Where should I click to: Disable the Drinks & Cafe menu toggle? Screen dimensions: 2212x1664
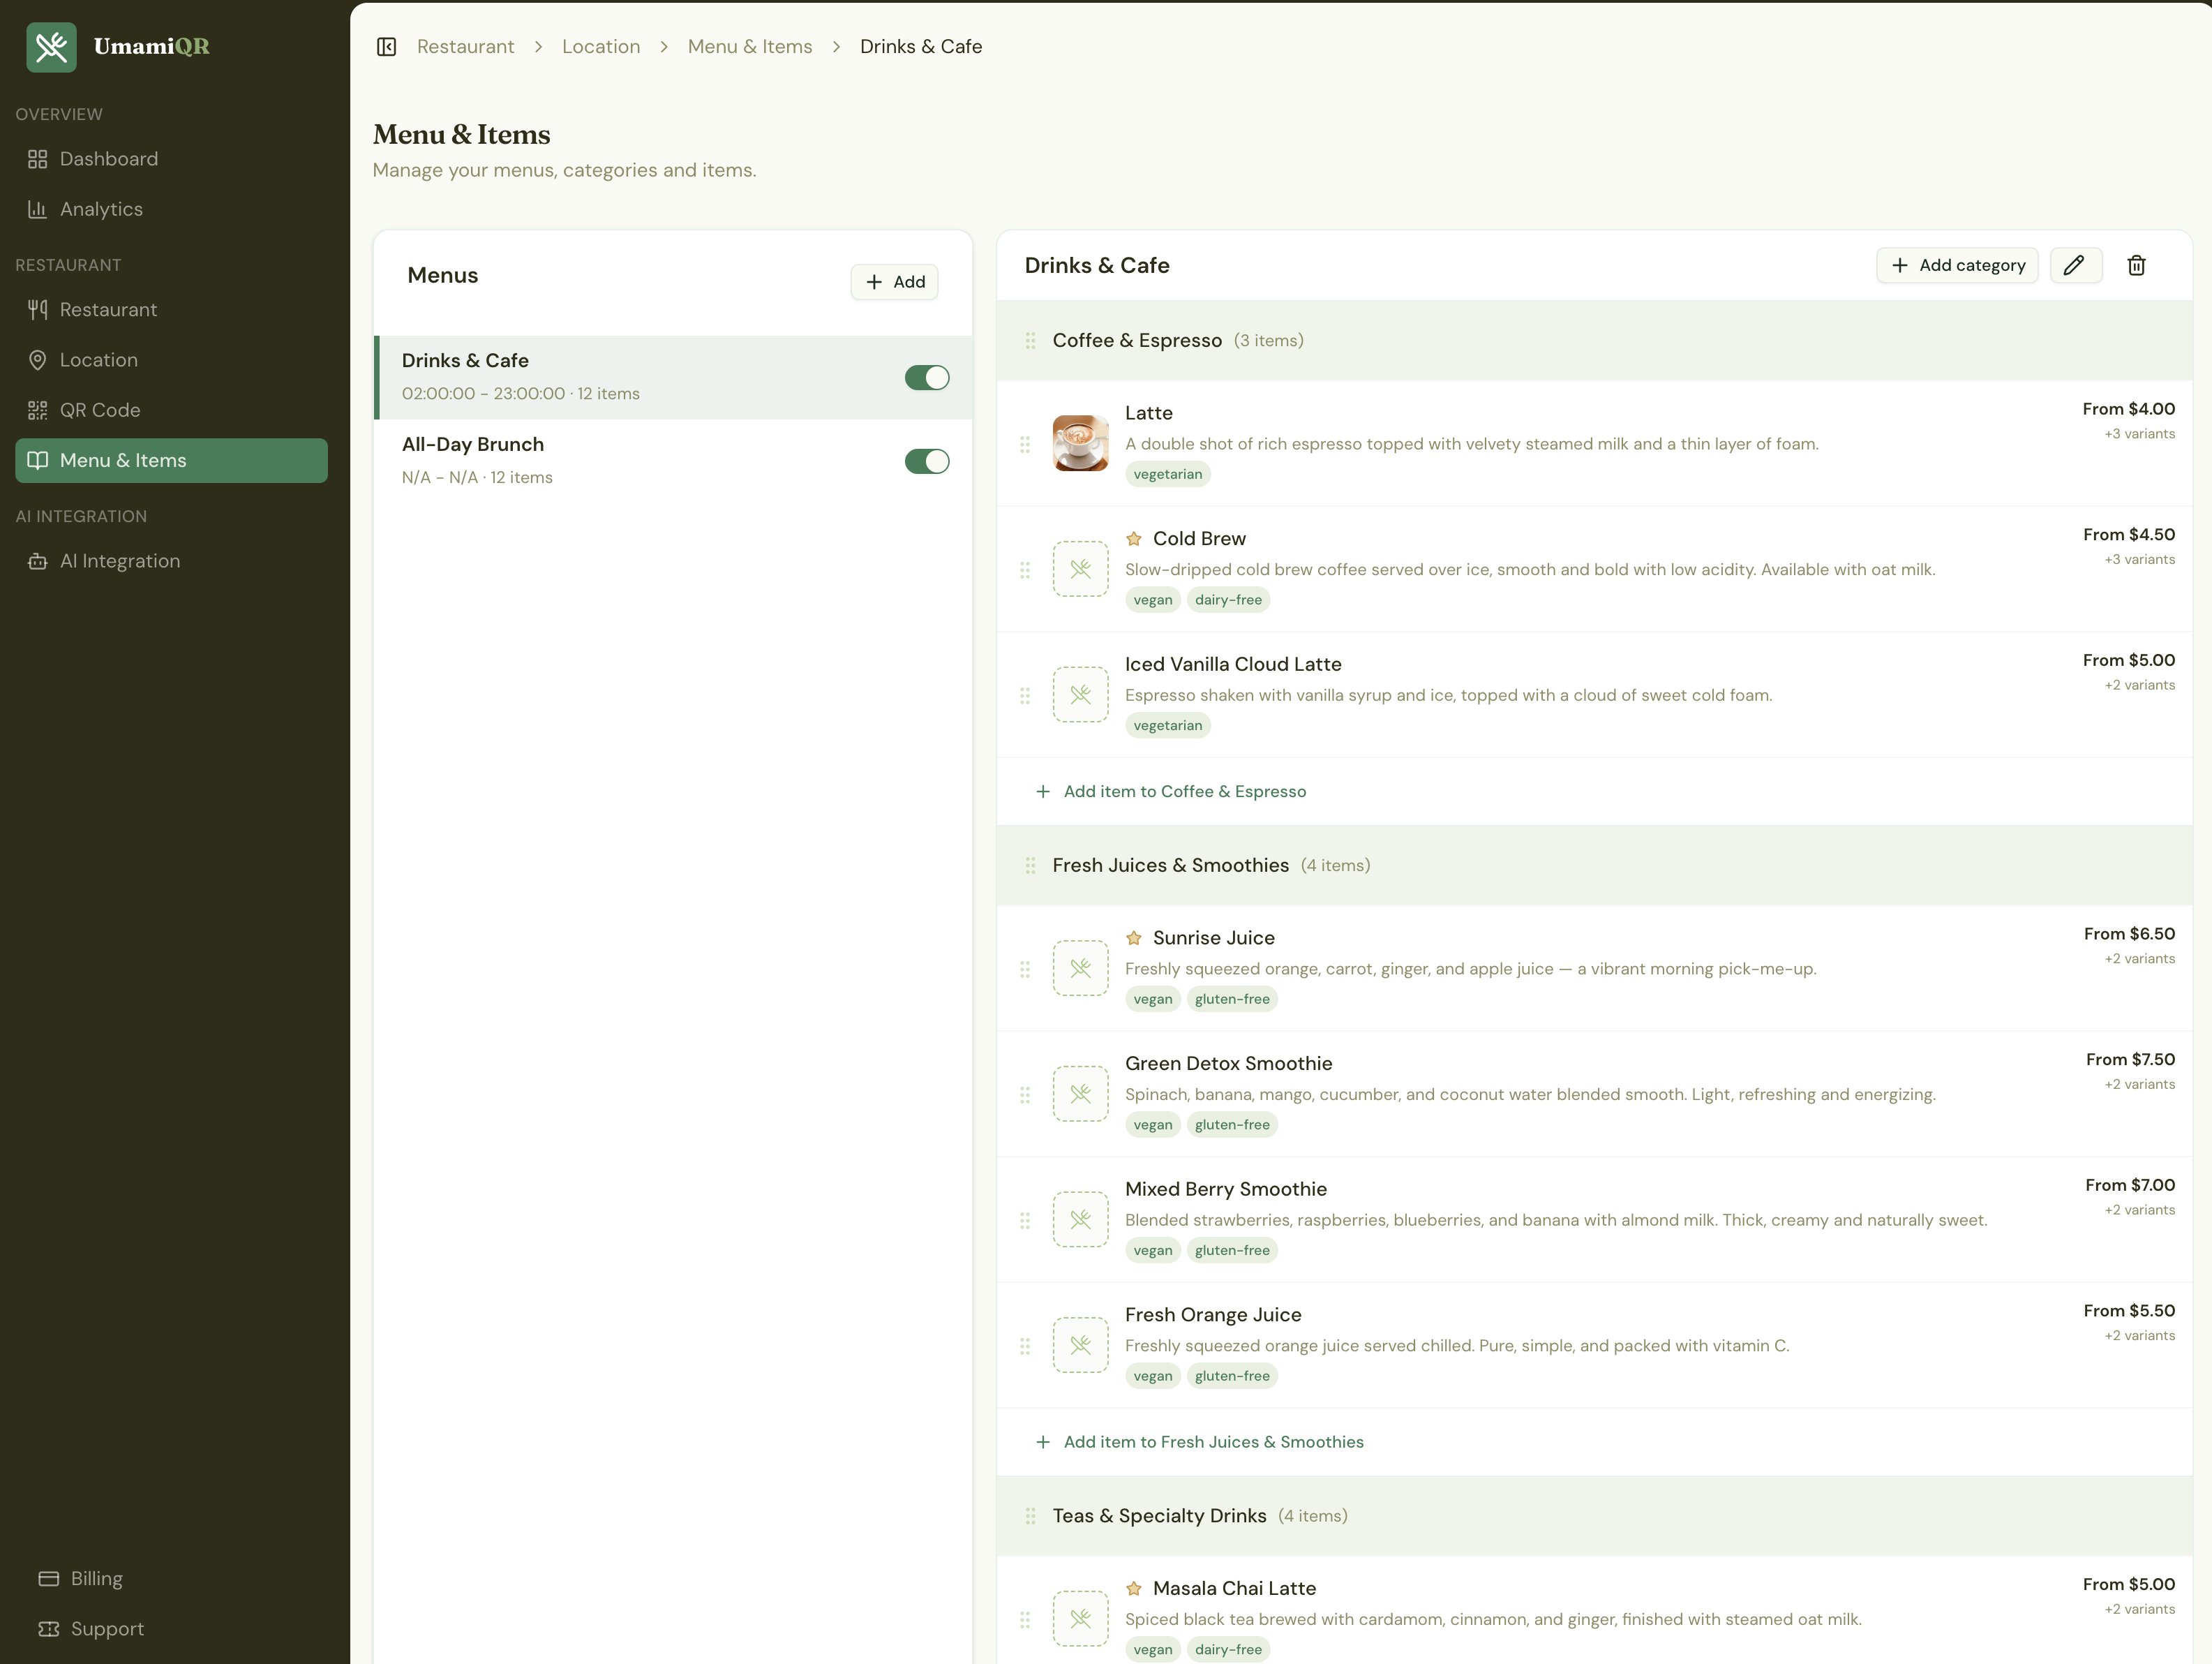pos(927,378)
